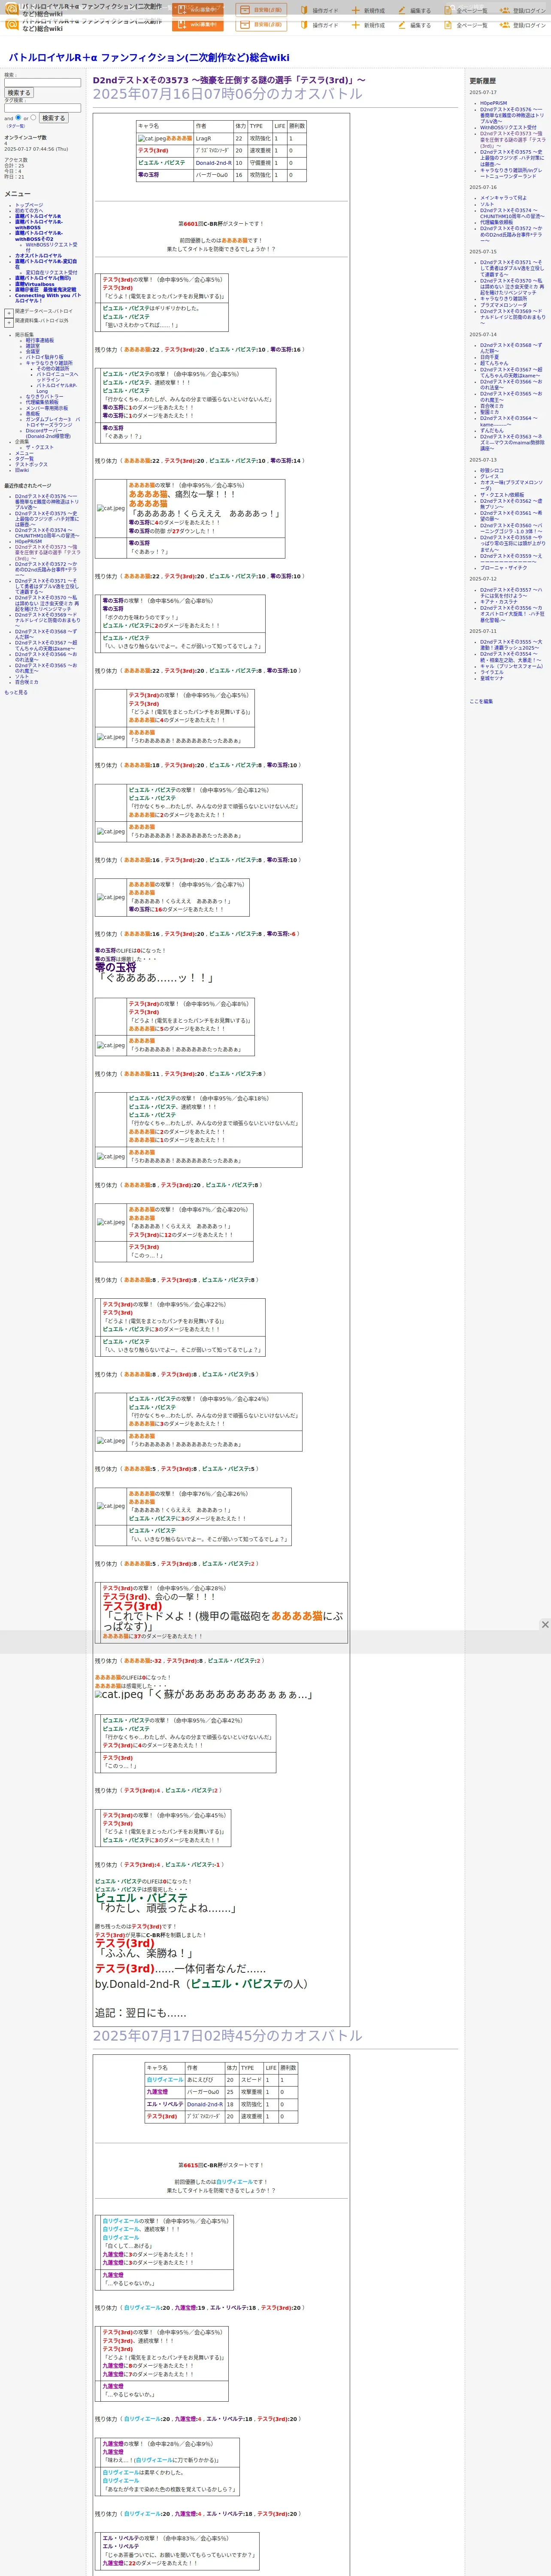Open 旧wiki link in the menu
The image size is (551, 2576).
click(x=22, y=470)
